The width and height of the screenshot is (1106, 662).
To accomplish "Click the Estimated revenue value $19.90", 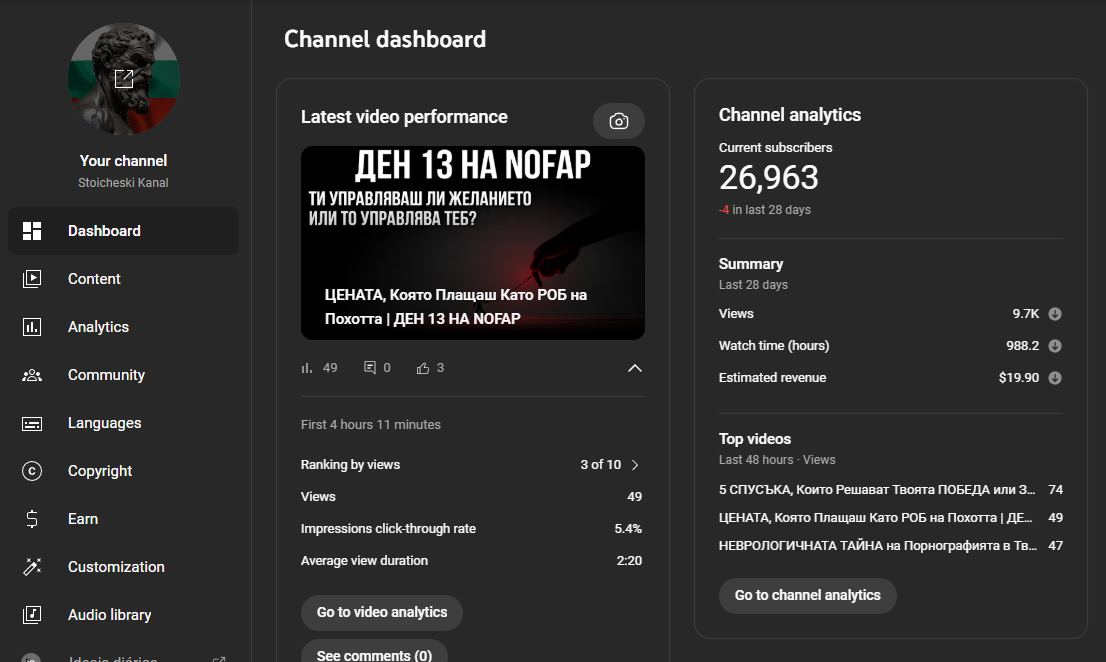I will tap(1019, 377).
